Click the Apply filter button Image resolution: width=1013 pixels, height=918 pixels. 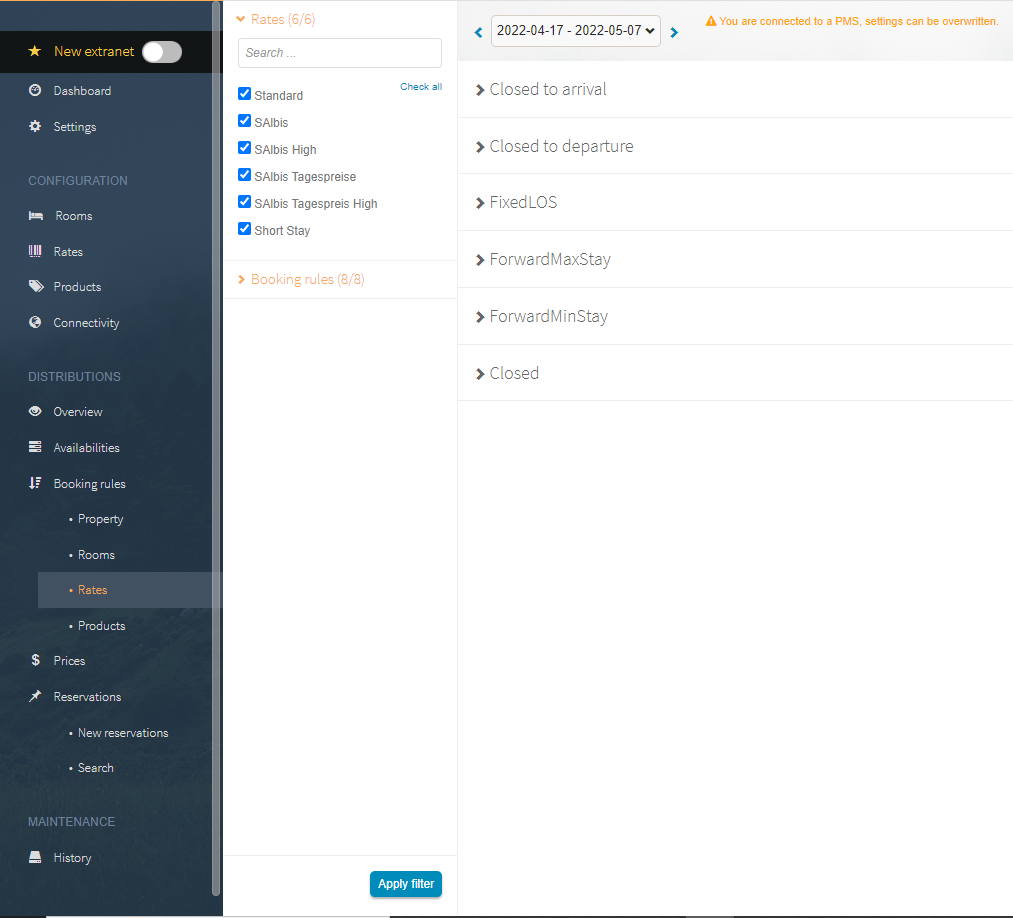tap(405, 884)
